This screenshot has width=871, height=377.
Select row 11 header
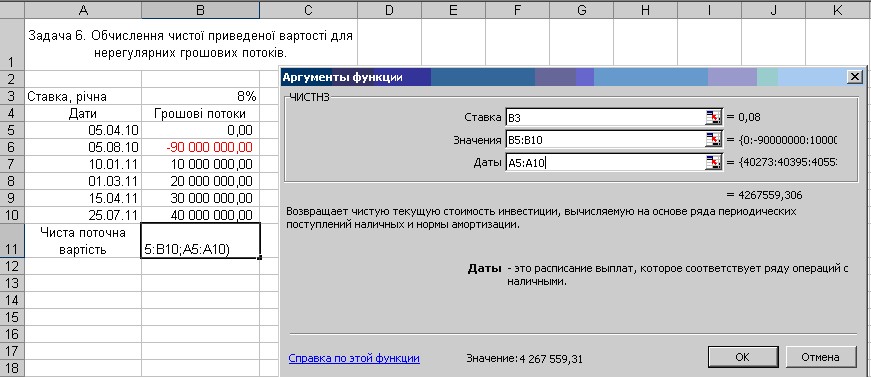pos(12,240)
